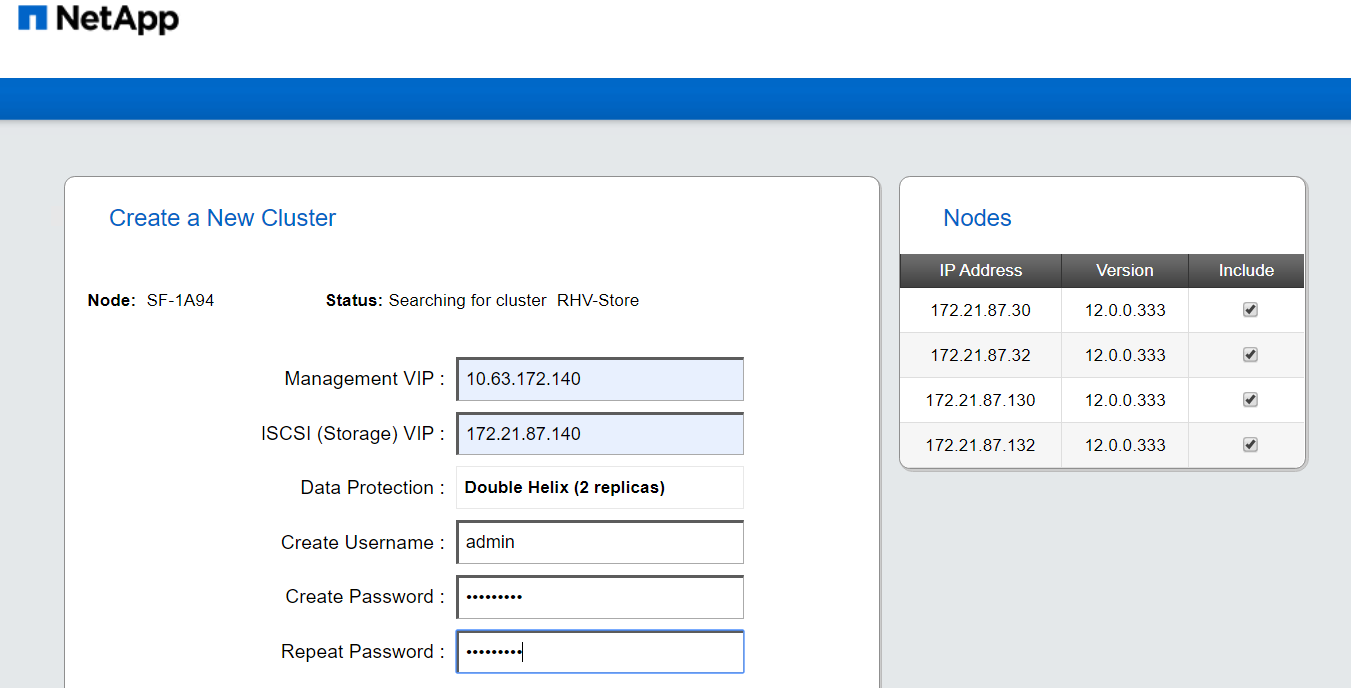Click the version cell for node 172.21.87.32

pos(1125,355)
